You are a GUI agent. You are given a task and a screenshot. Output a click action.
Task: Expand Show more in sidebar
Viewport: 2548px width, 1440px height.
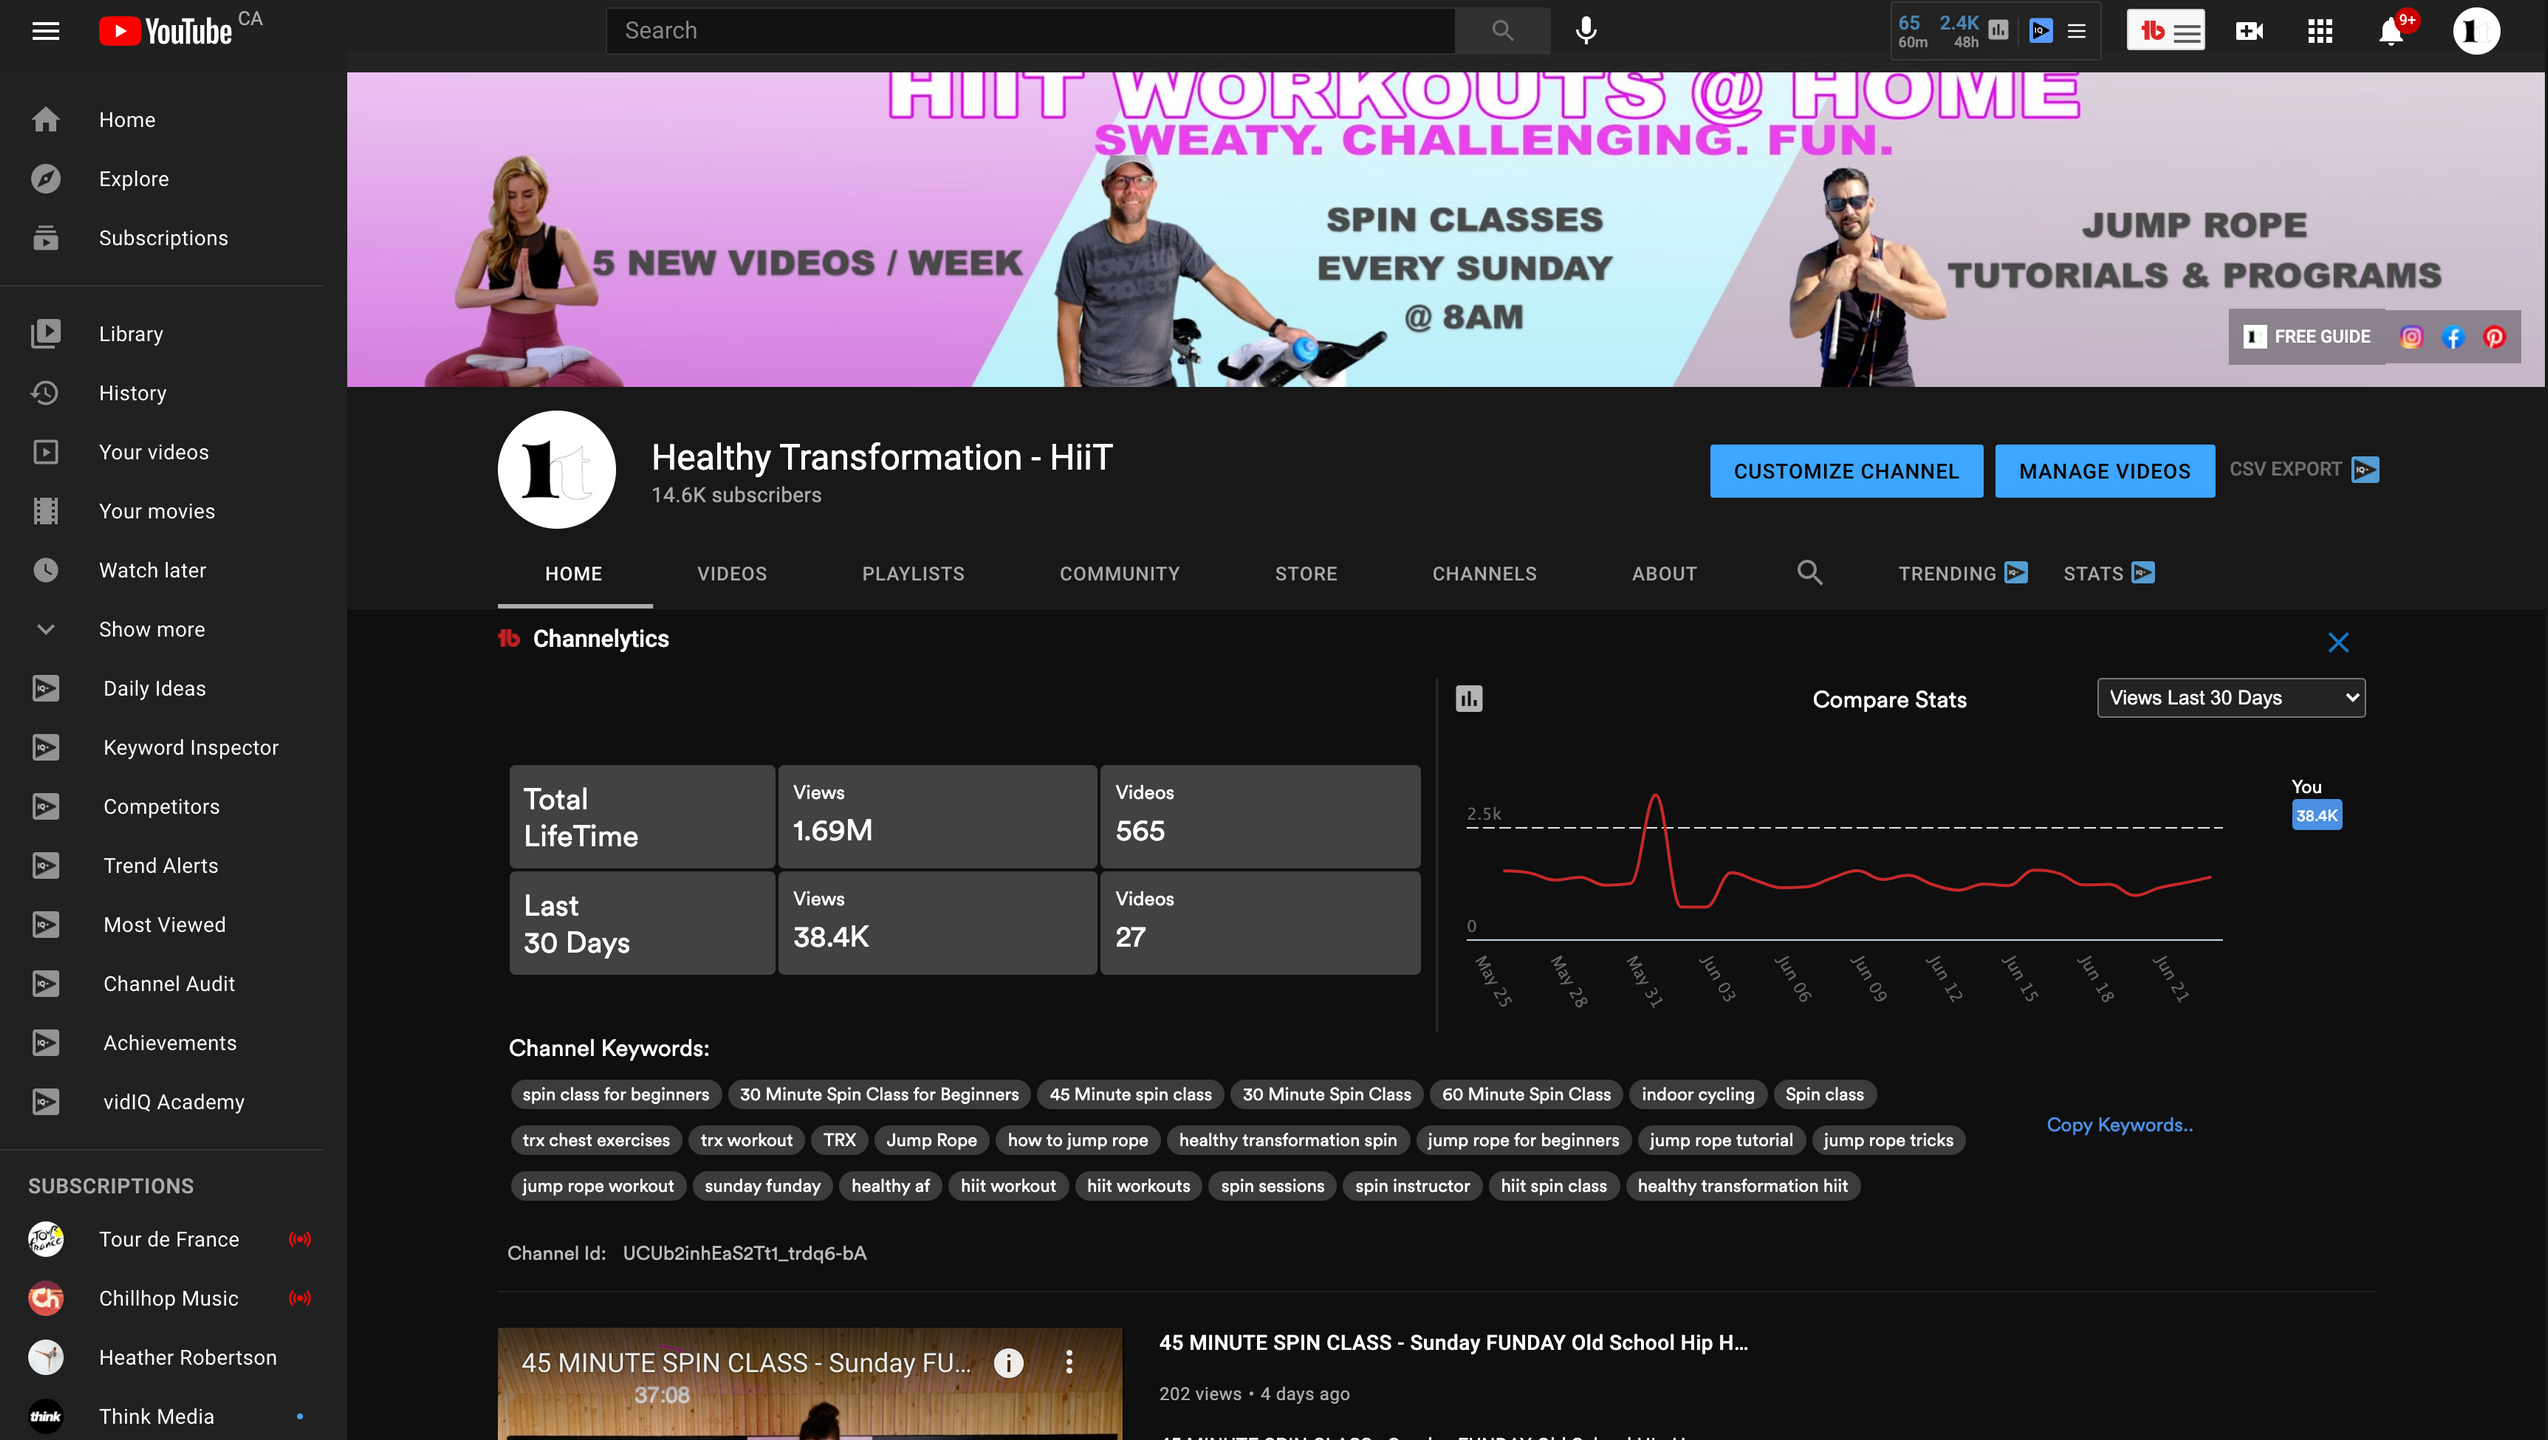coord(162,628)
